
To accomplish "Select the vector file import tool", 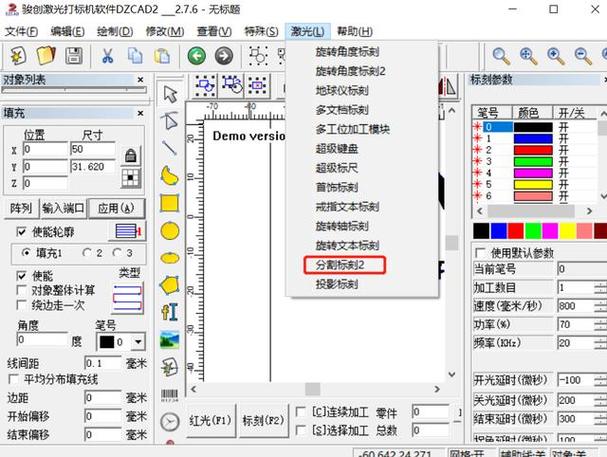I will coord(170,366).
